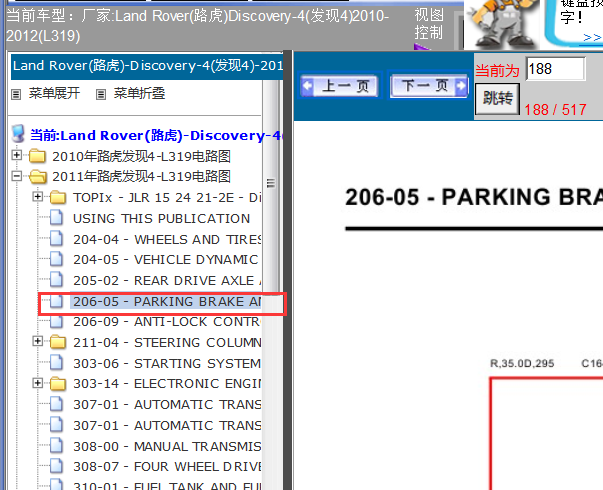603x490 pixels.
Task: Click the 206-05 PARKING BRAKE page icon
Action: (x=57, y=301)
